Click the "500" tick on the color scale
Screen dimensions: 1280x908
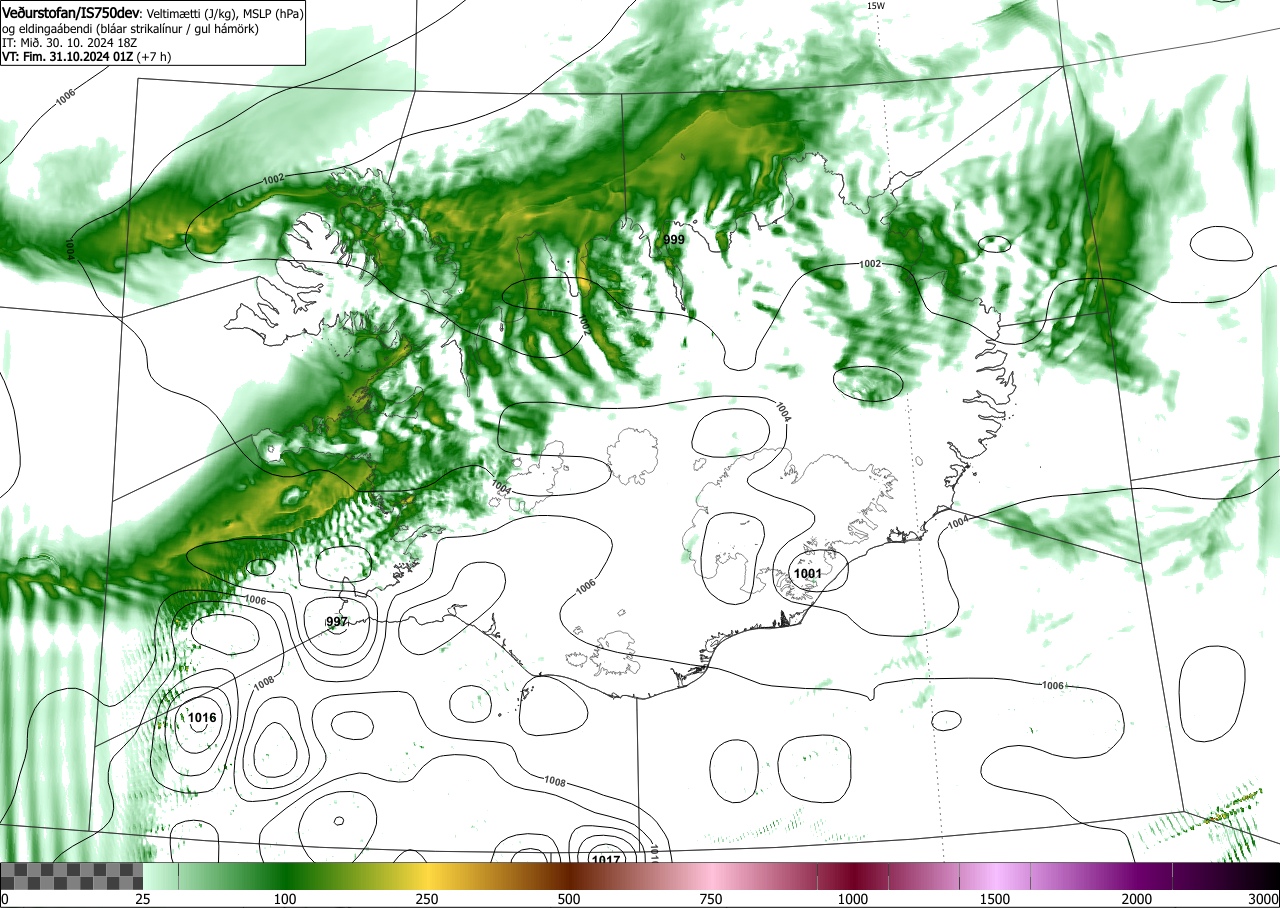569,899
